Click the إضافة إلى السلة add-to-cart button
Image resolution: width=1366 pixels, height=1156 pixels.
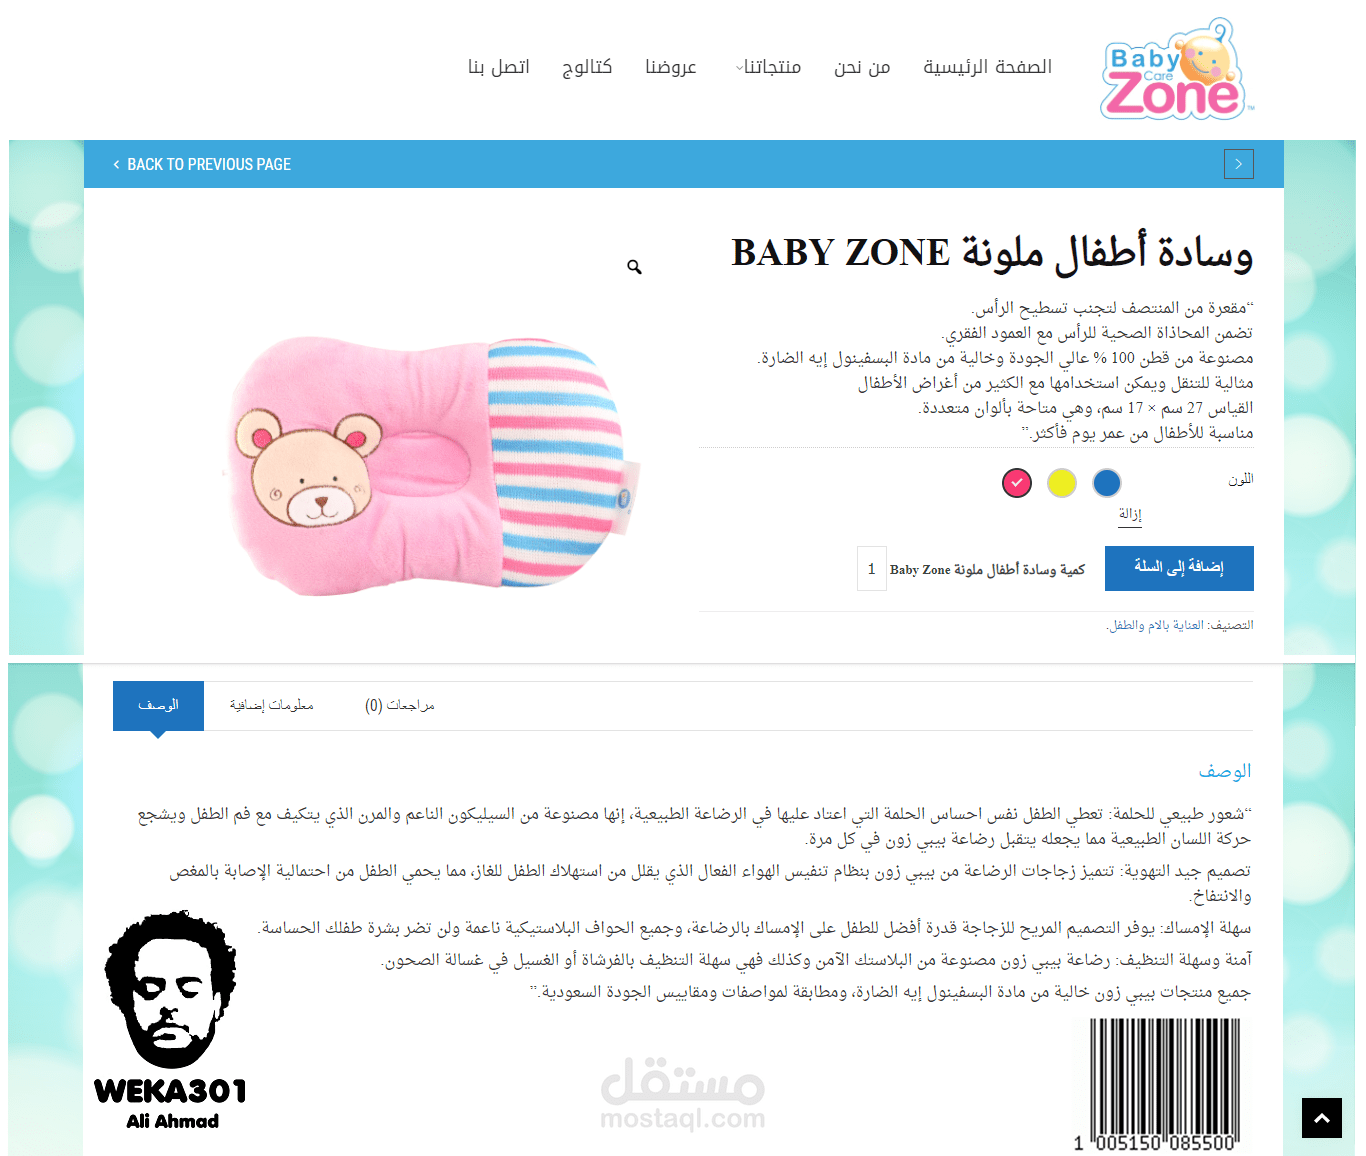pos(1179,568)
